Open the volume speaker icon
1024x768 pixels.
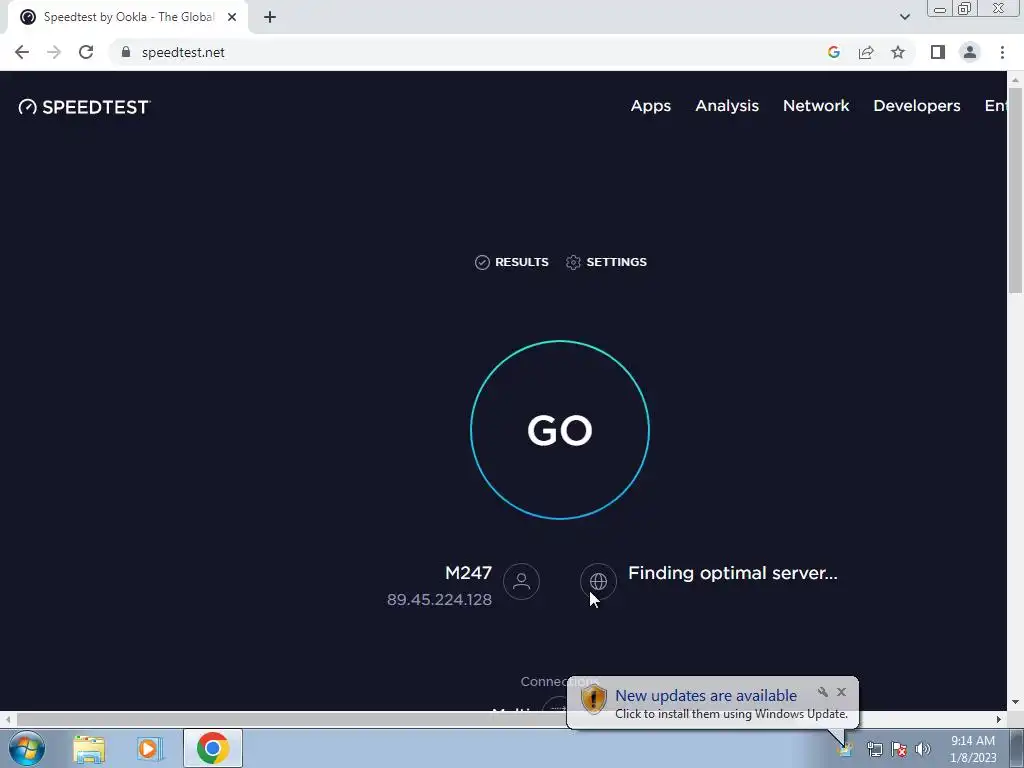(923, 749)
